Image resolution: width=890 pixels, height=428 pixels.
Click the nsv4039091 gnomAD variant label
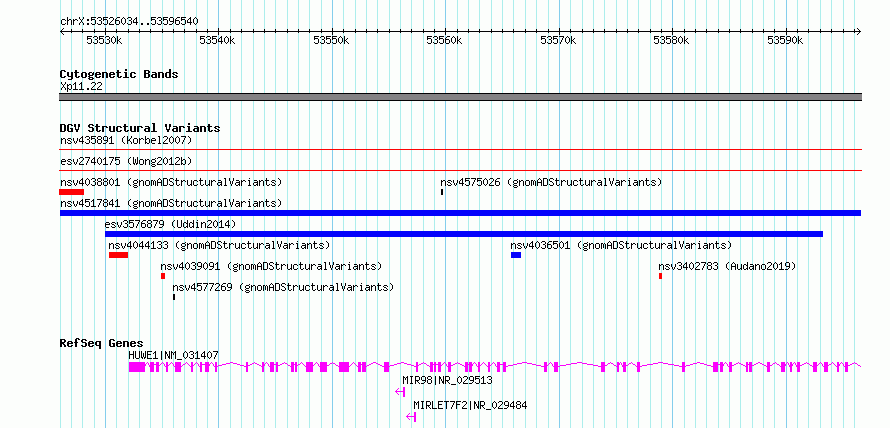coord(271,266)
